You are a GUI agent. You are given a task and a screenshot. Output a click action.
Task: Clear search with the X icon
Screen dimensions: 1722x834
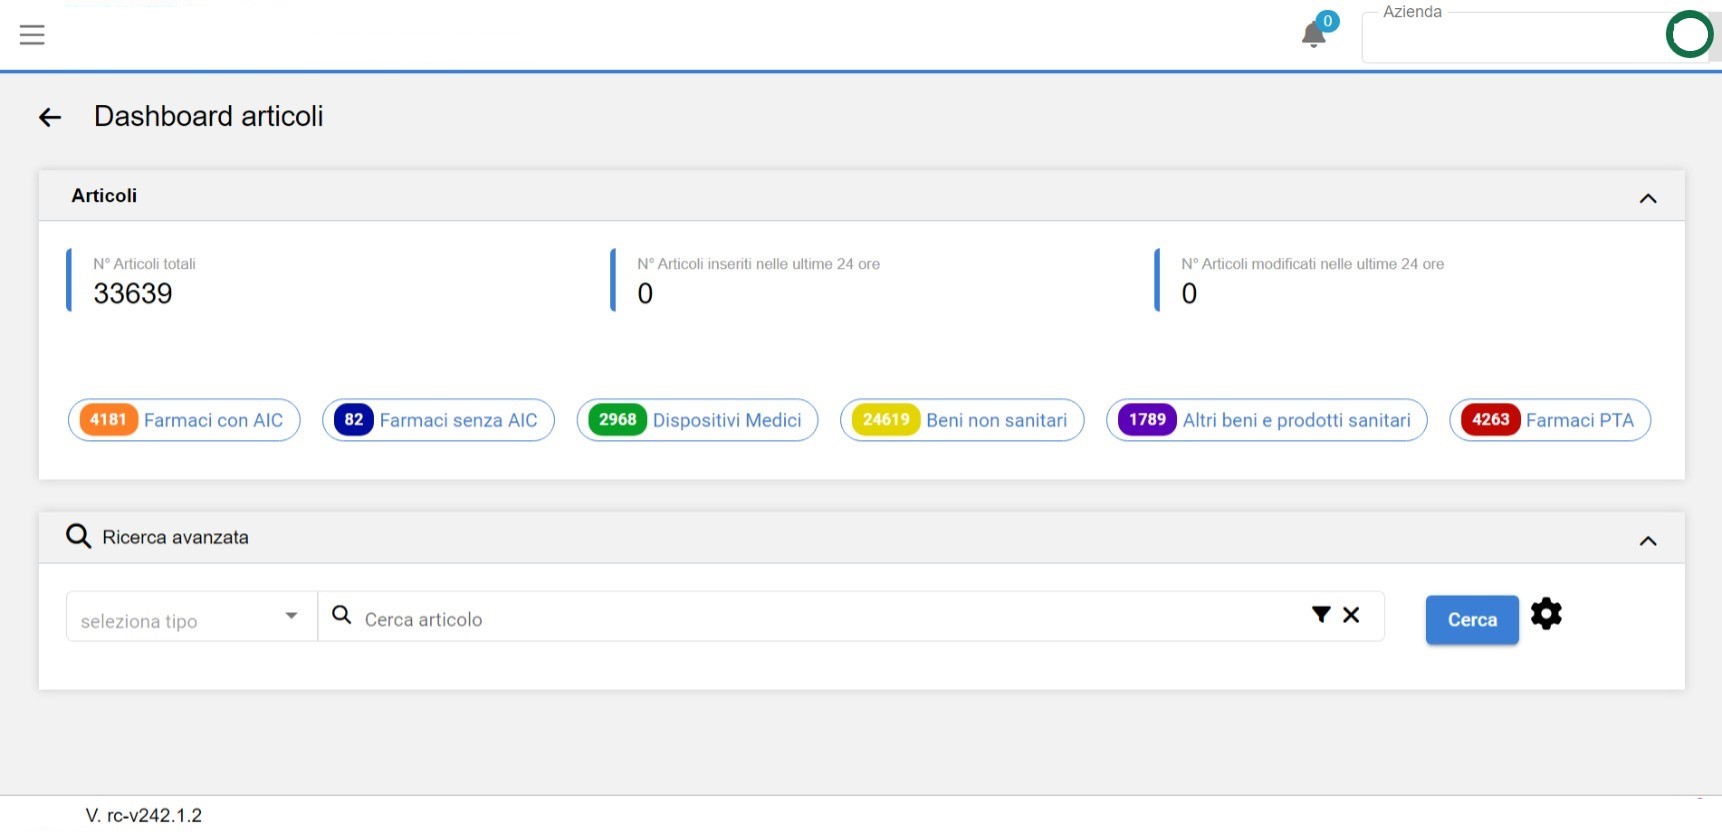[1351, 615]
